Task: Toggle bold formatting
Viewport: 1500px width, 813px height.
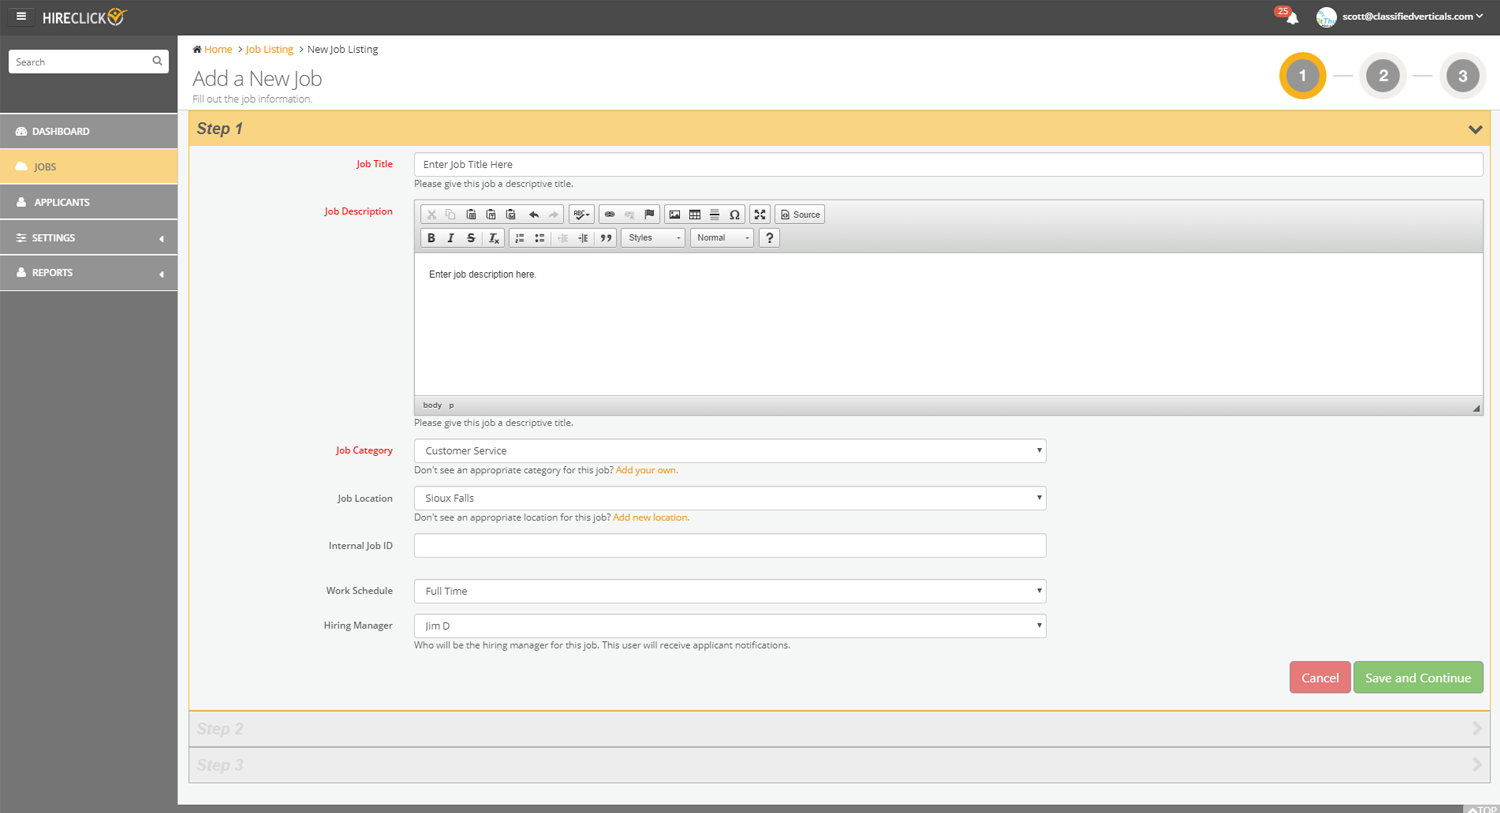Action: [x=431, y=238]
